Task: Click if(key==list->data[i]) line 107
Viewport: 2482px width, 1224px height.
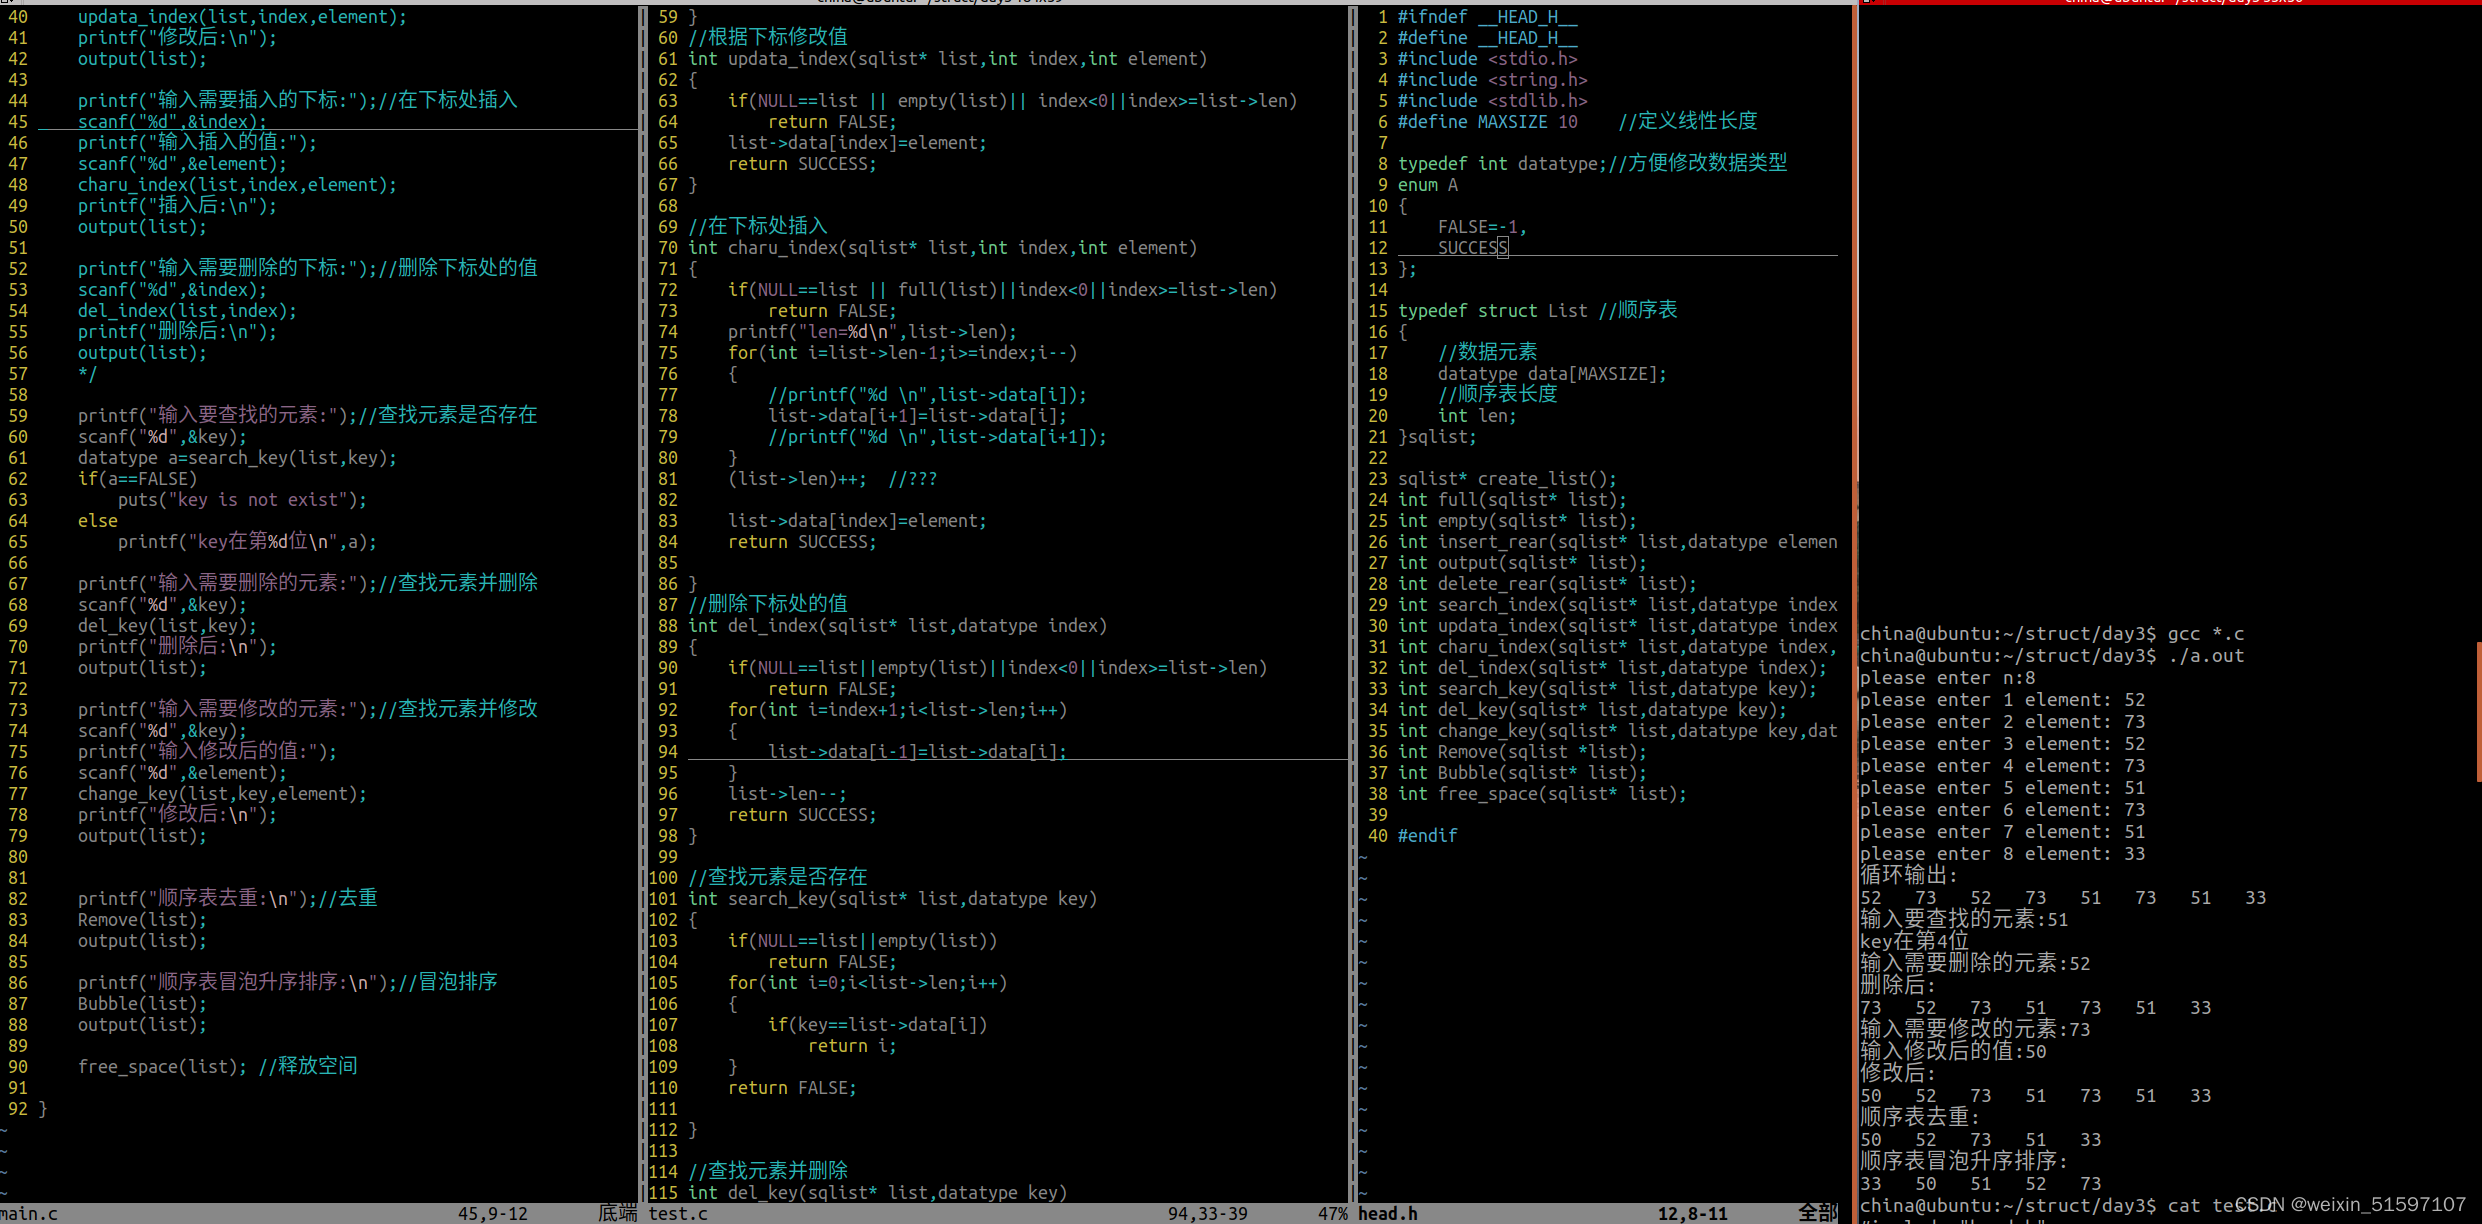Action: [878, 1025]
